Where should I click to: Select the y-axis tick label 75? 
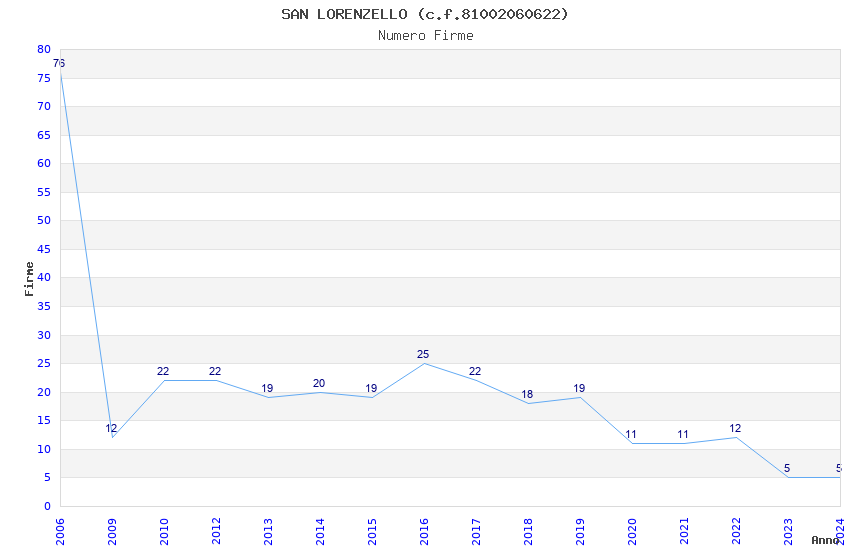(44, 78)
